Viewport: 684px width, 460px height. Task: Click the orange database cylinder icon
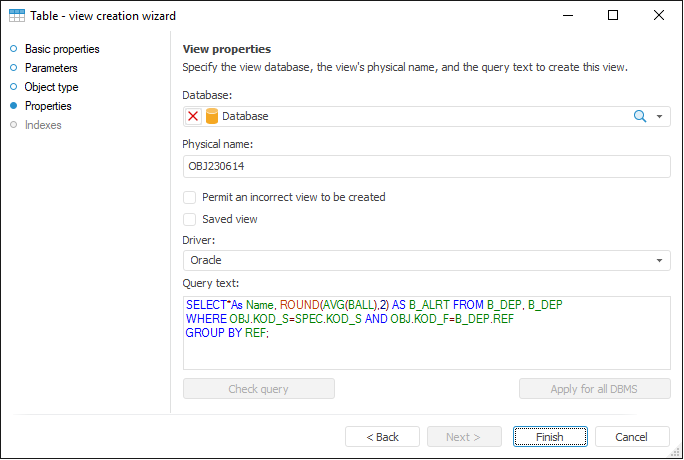point(212,116)
